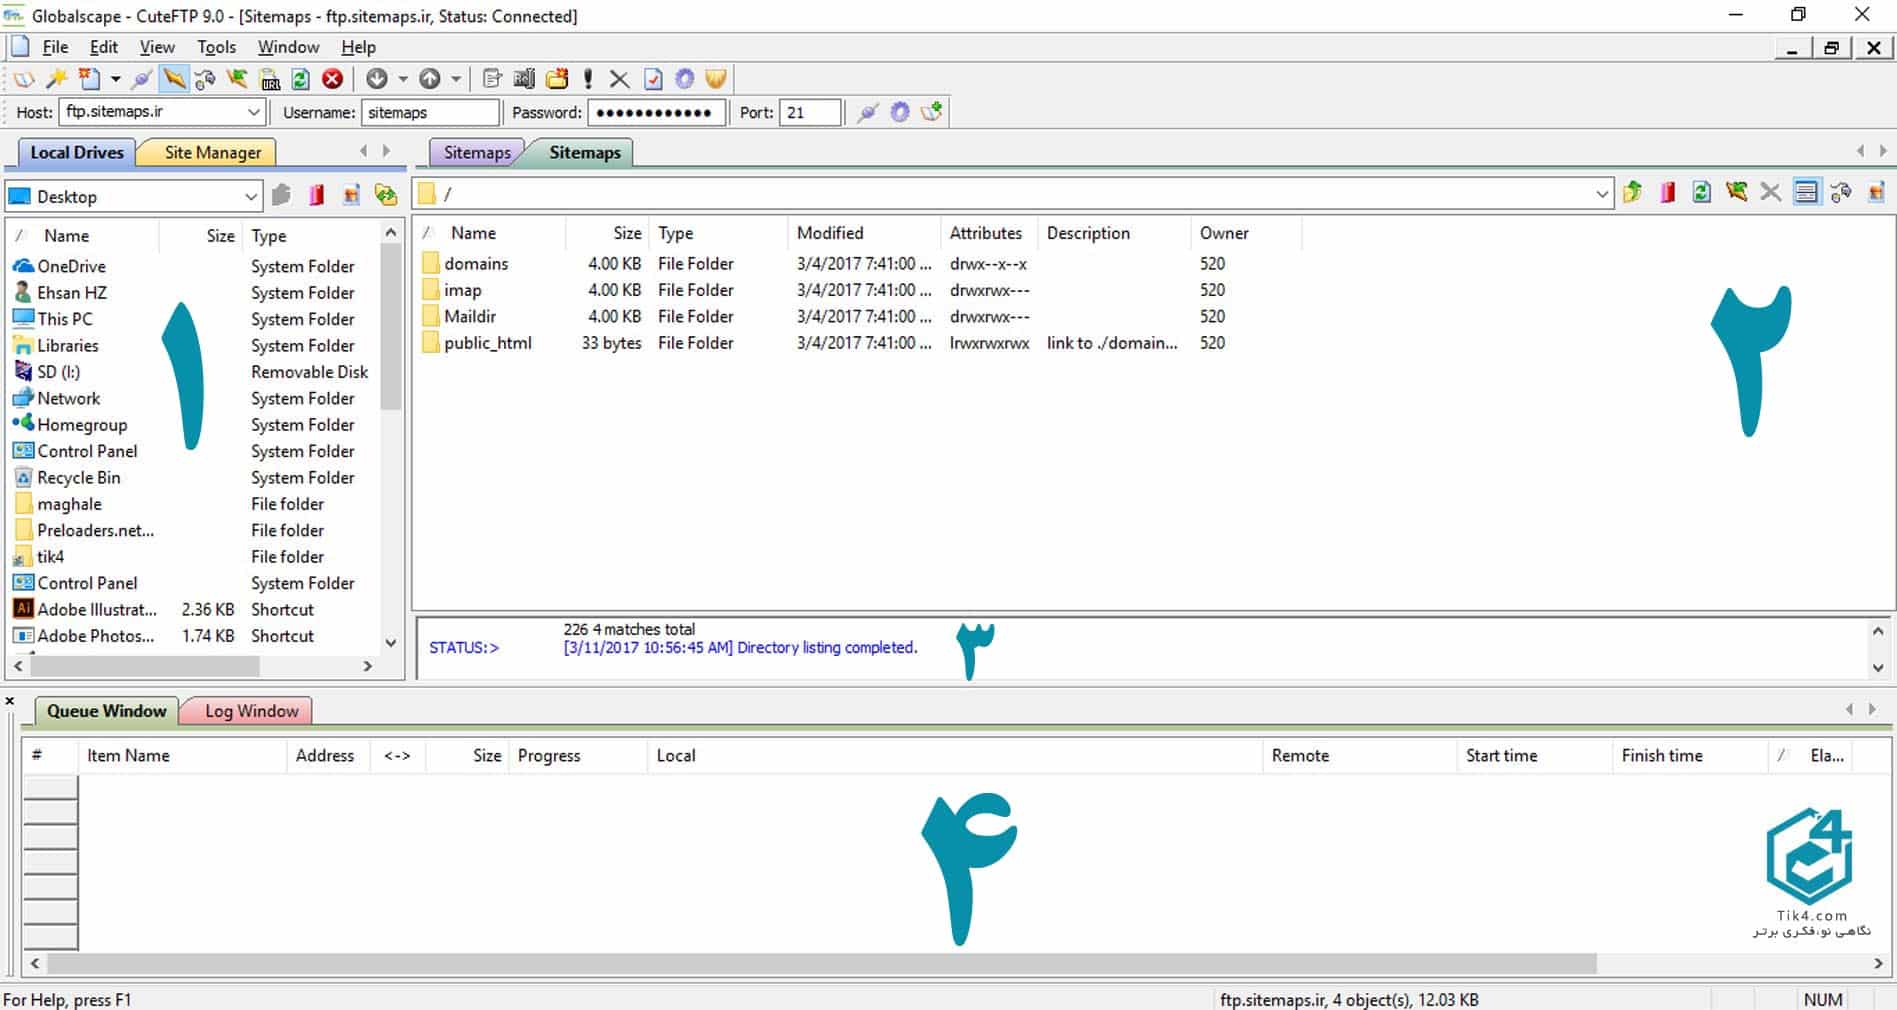Click remote pane delete X icon
The width and height of the screenshot is (1897, 1010).
pos(1771,192)
